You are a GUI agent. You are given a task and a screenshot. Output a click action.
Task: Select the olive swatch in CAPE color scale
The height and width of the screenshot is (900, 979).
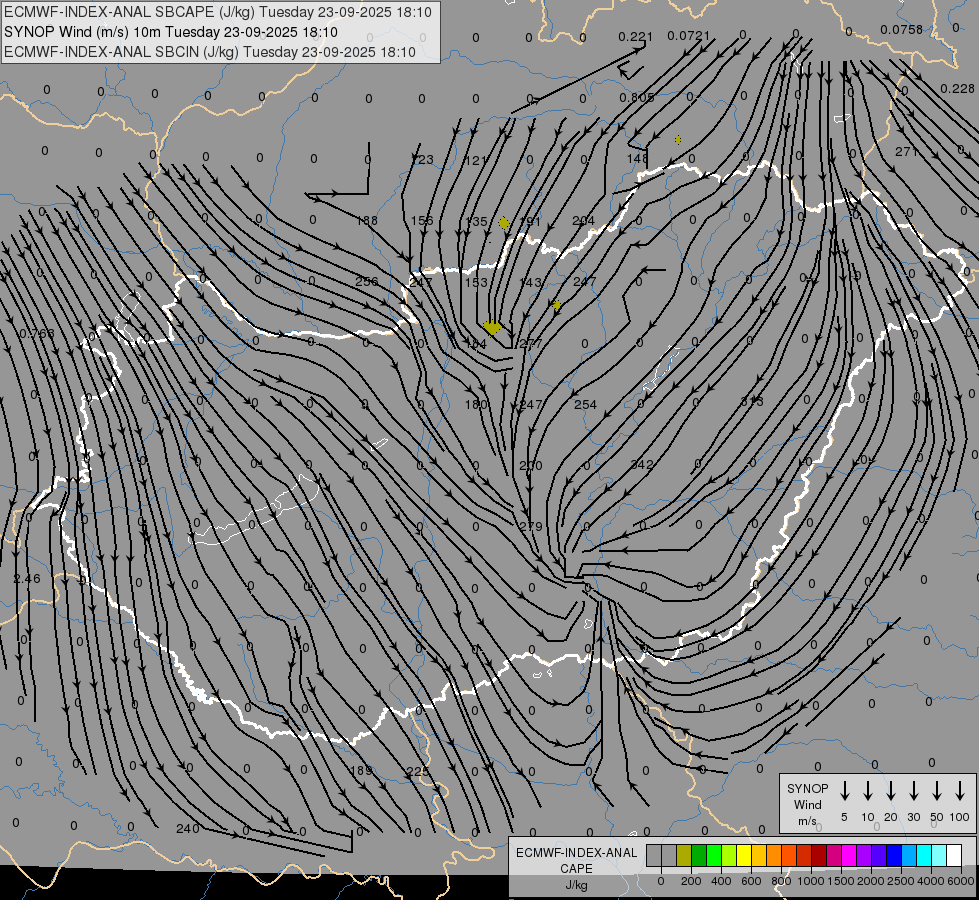pos(684,856)
